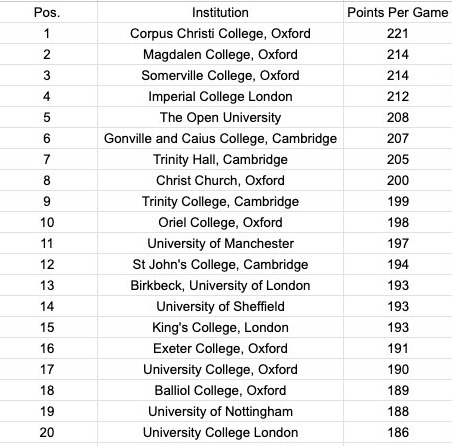The width and height of the screenshot is (452, 446).
Task: Click the cell with value 200
Action: (x=398, y=180)
